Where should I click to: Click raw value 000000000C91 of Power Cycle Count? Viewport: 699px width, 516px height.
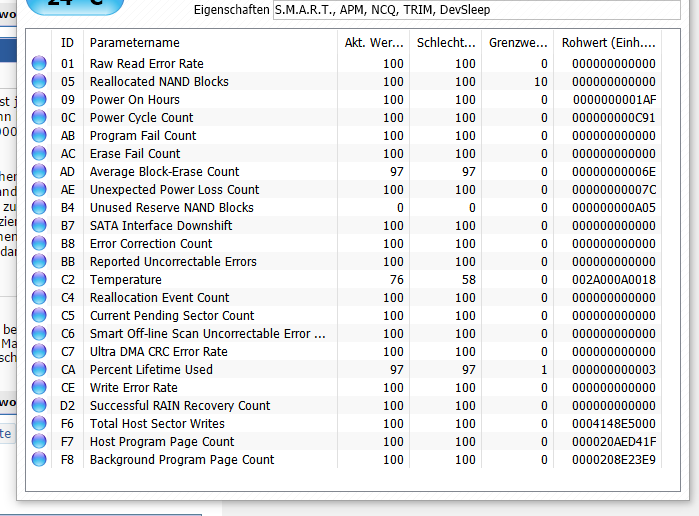[x=614, y=118]
